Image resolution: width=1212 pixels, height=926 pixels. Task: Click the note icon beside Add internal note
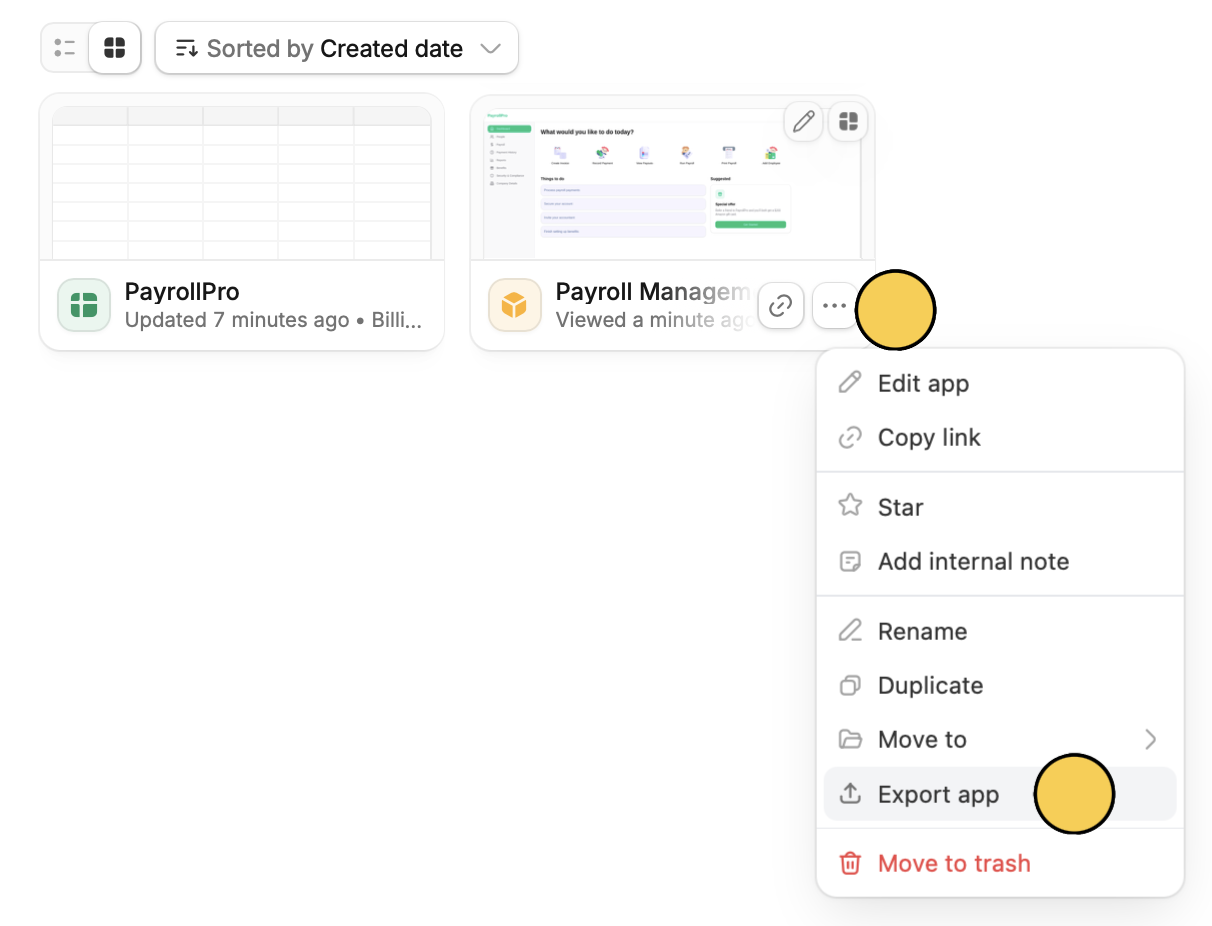[x=850, y=561]
